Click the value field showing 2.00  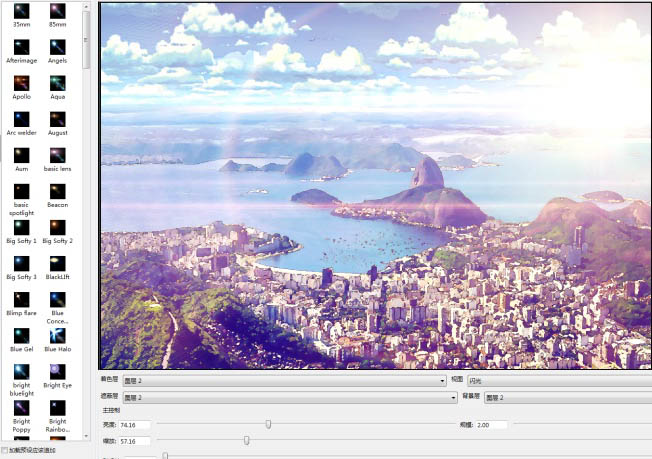pos(491,425)
